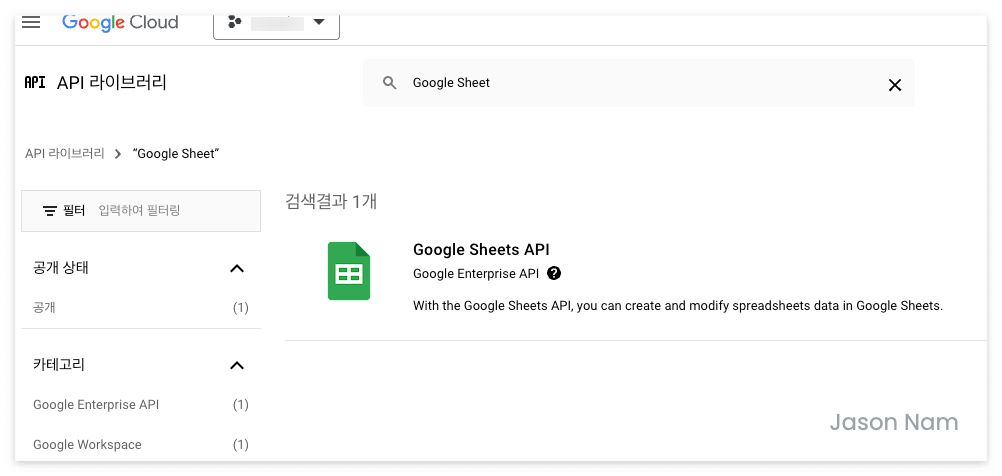Open the hamburger navigation menu

click(x=31, y=23)
